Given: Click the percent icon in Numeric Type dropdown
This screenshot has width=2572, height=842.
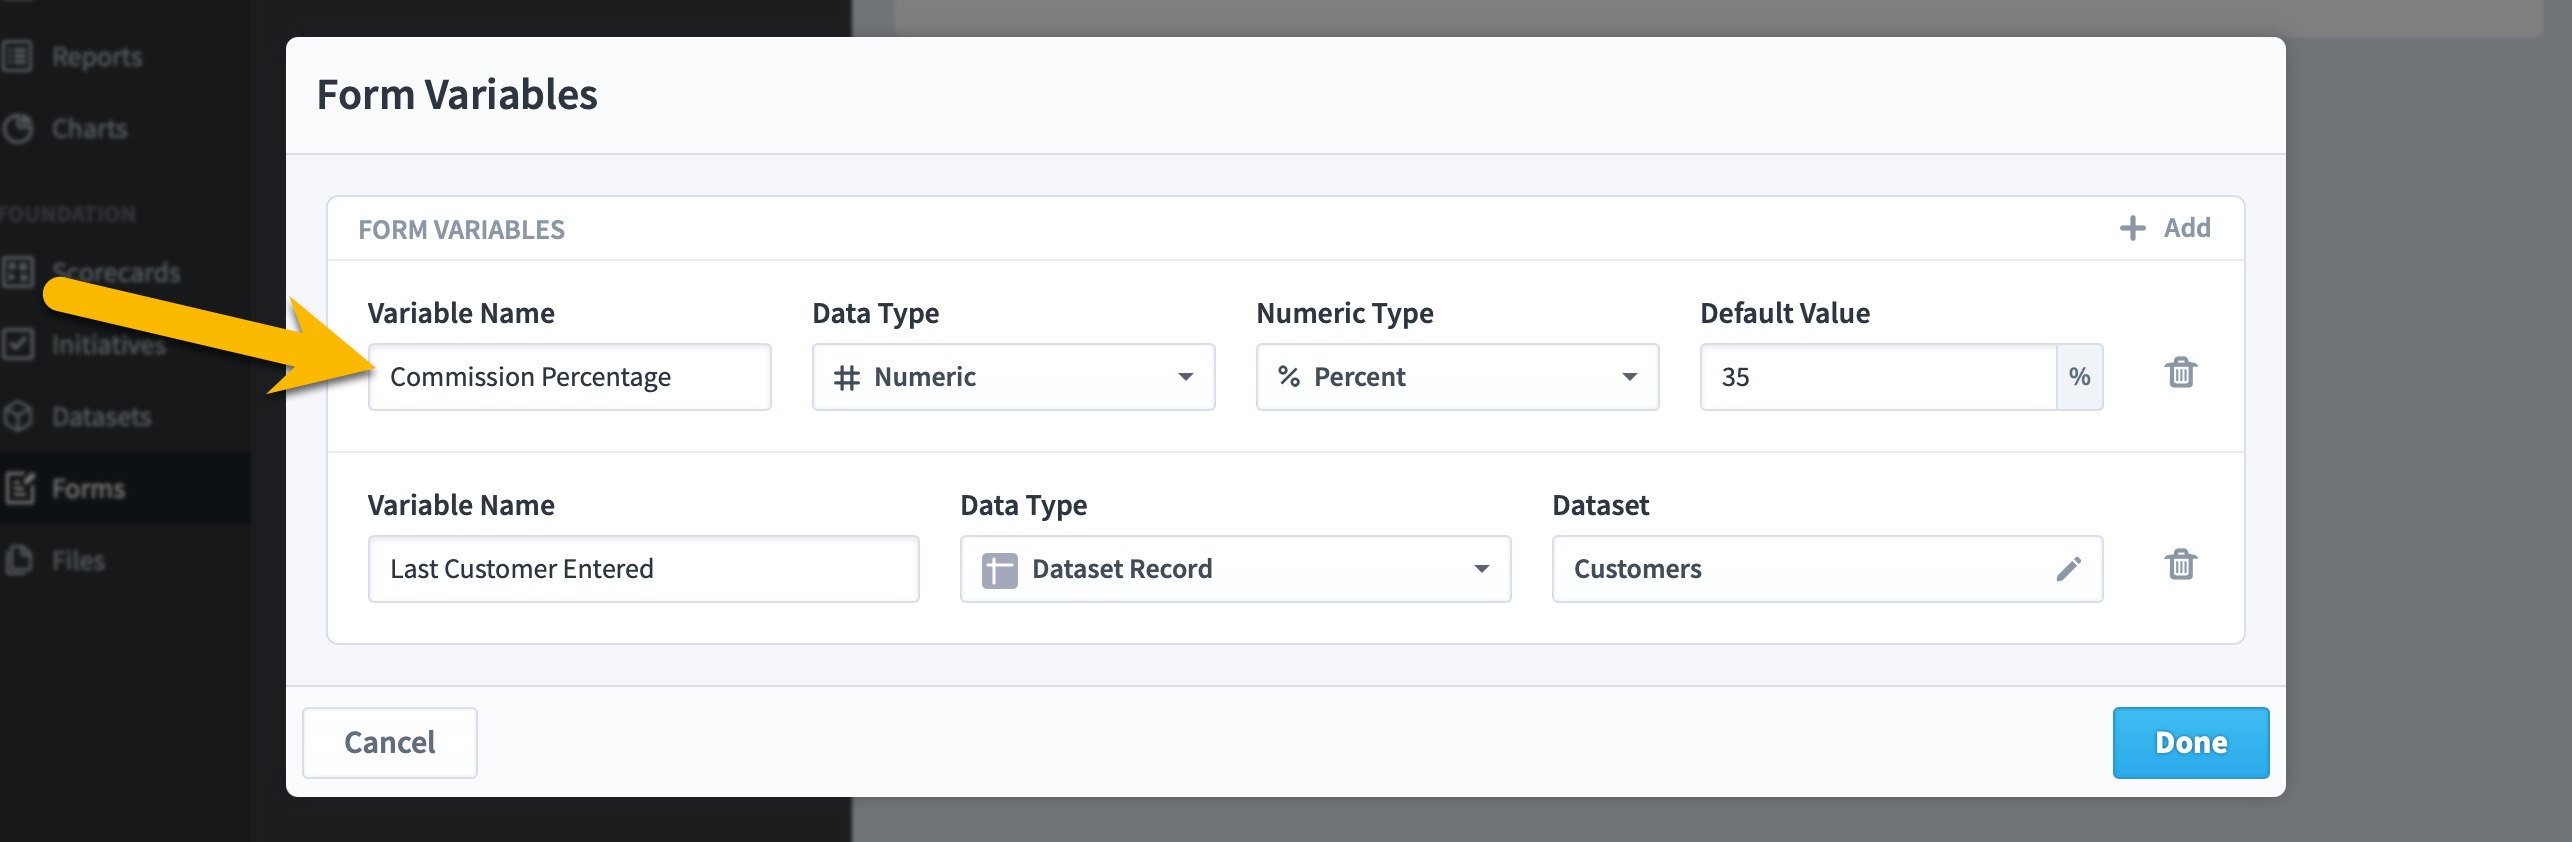Looking at the screenshot, I should point(1289,377).
